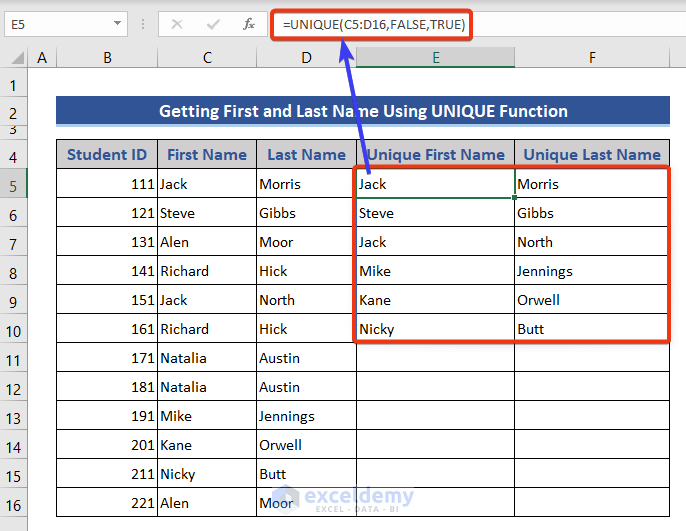Click the Unique First Name cell "Kane" in row 9

435,300
